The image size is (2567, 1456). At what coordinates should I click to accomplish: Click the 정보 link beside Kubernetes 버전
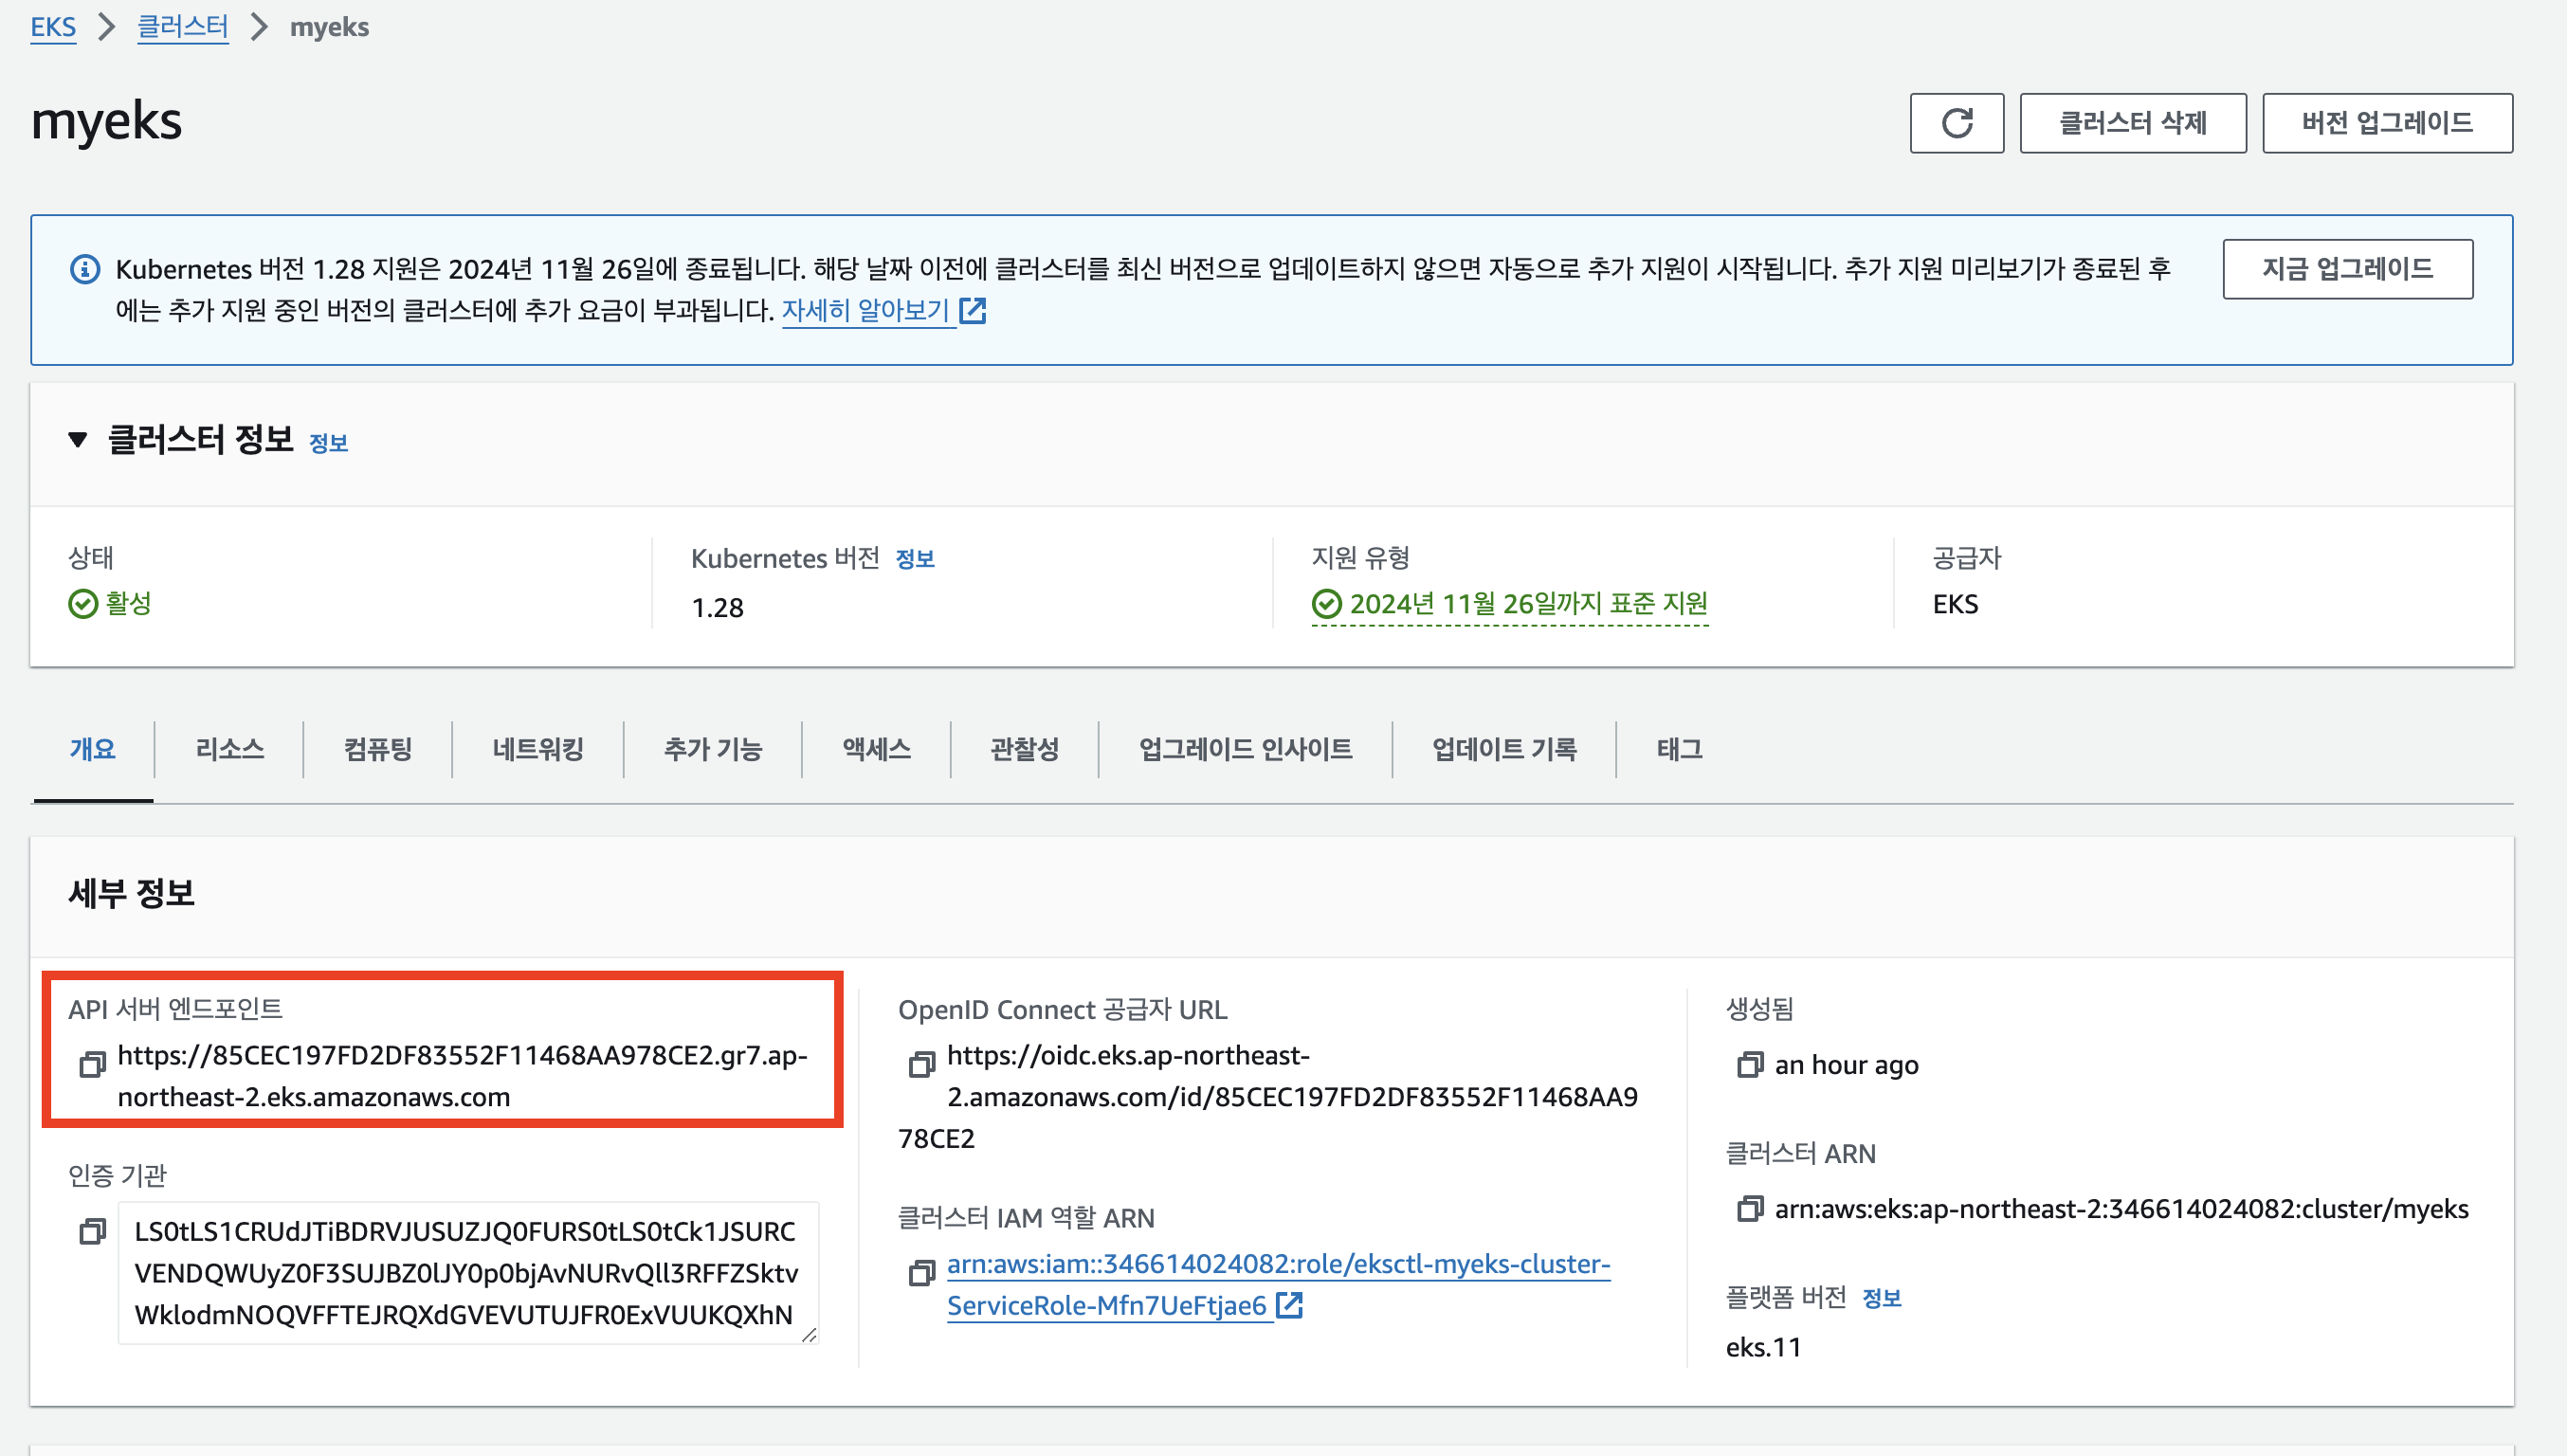[x=914, y=559]
